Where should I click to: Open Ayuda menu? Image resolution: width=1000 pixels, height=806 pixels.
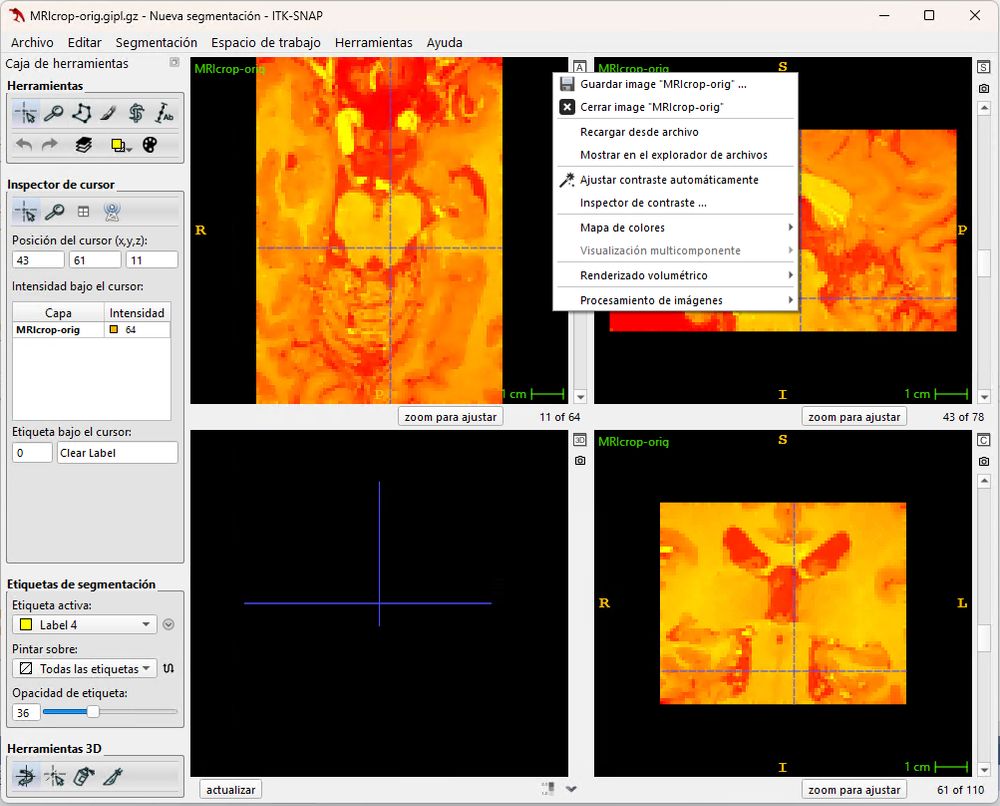(x=445, y=43)
